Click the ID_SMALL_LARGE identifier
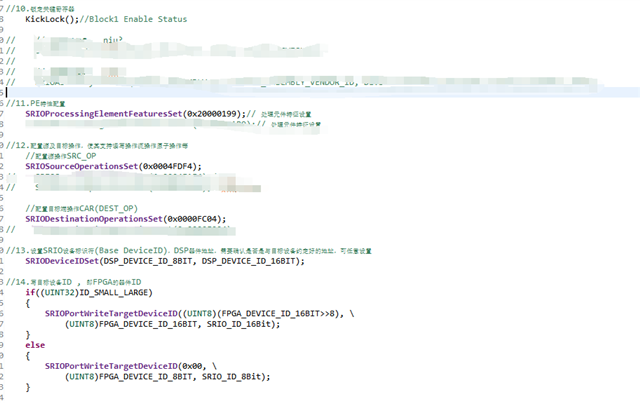This screenshot has height=403, width=640. [113, 293]
